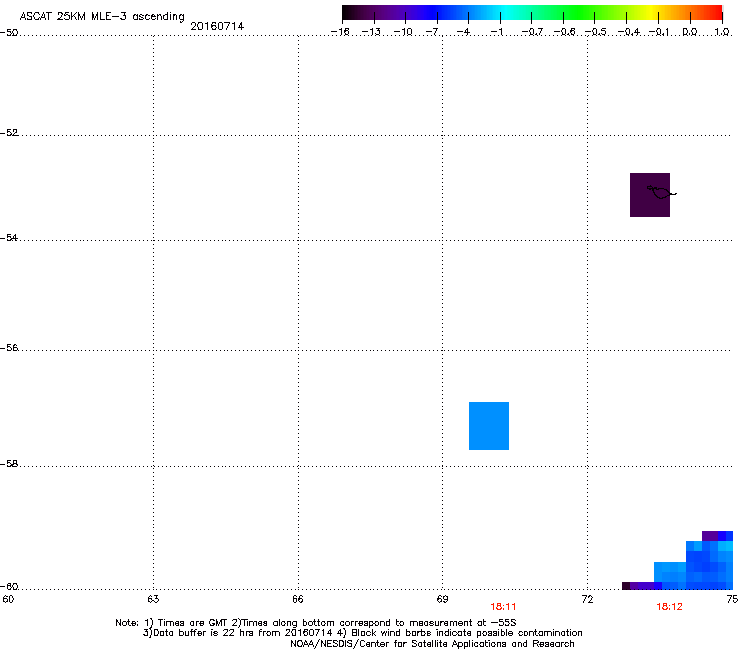This screenshot has width=740, height=650.
Task: Click the "-0.1" color bar tick label
Action: pyautogui.click(x=659, y=32)
